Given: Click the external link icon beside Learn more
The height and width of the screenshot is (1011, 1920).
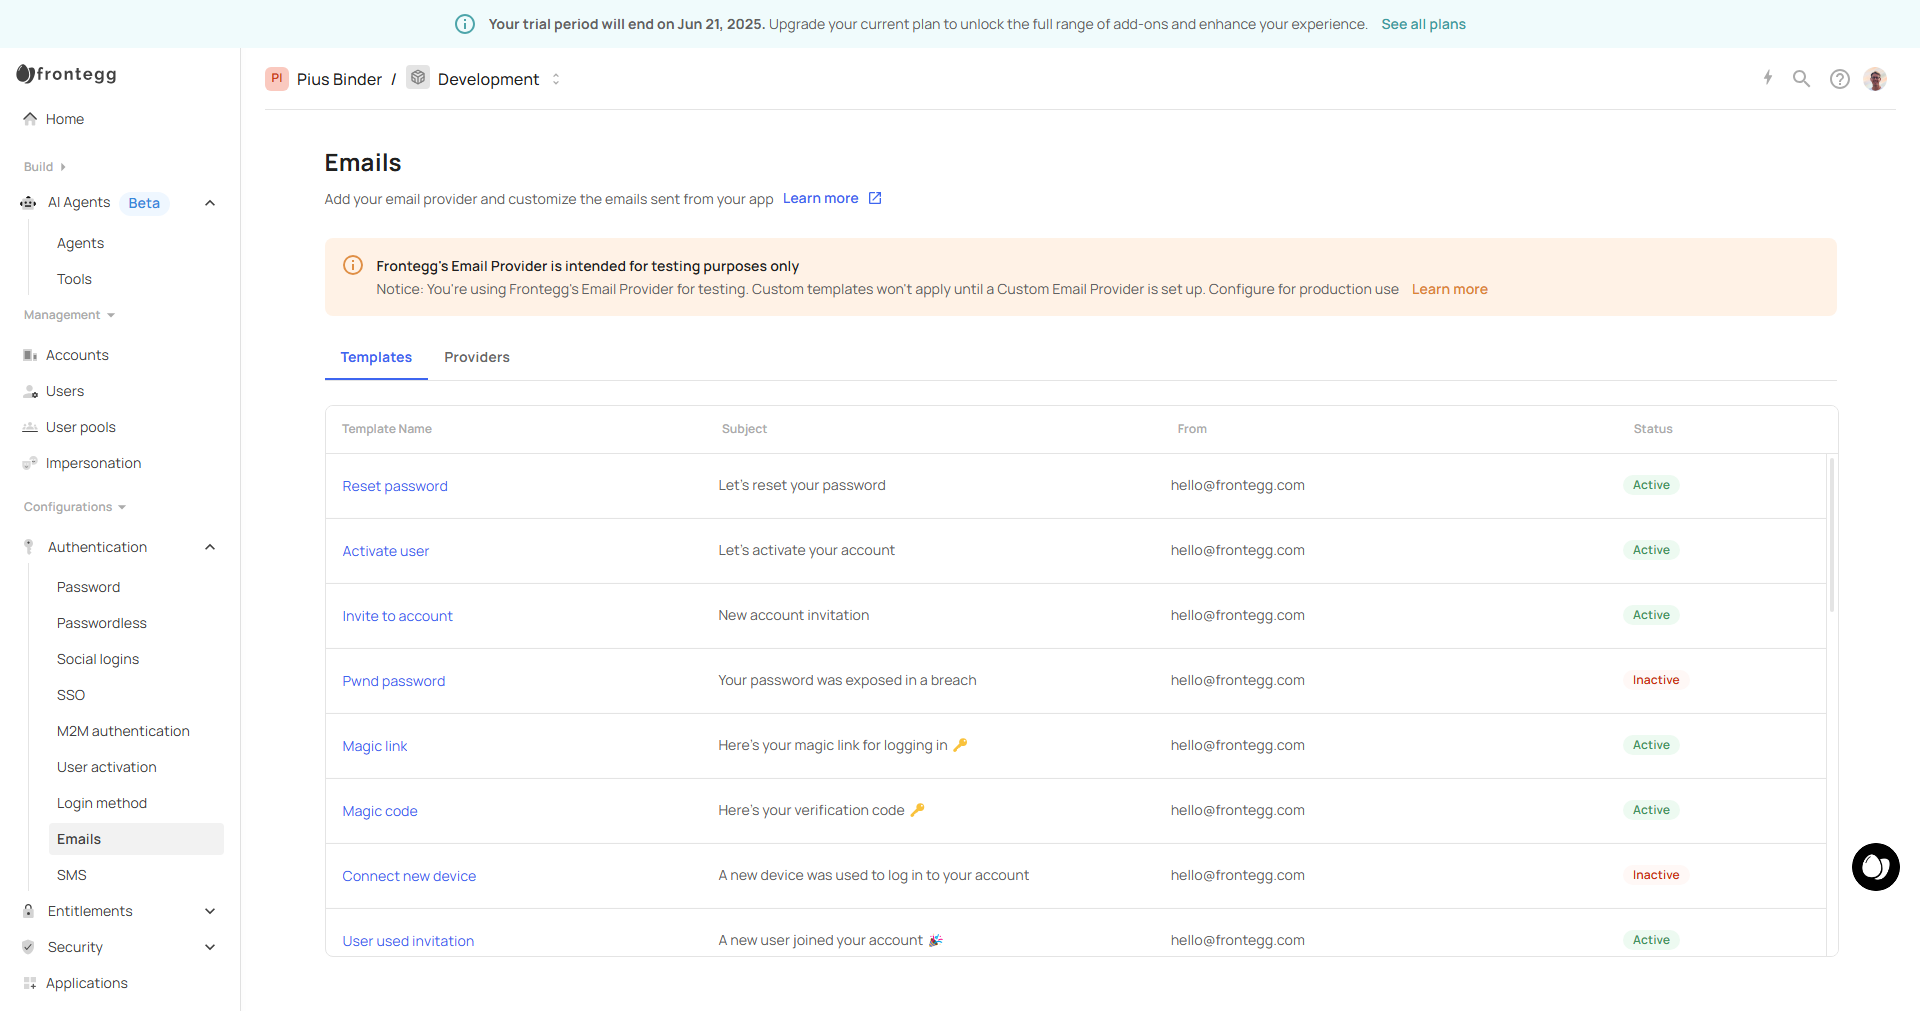Looking at the screenshot, I should pos(875,198).
